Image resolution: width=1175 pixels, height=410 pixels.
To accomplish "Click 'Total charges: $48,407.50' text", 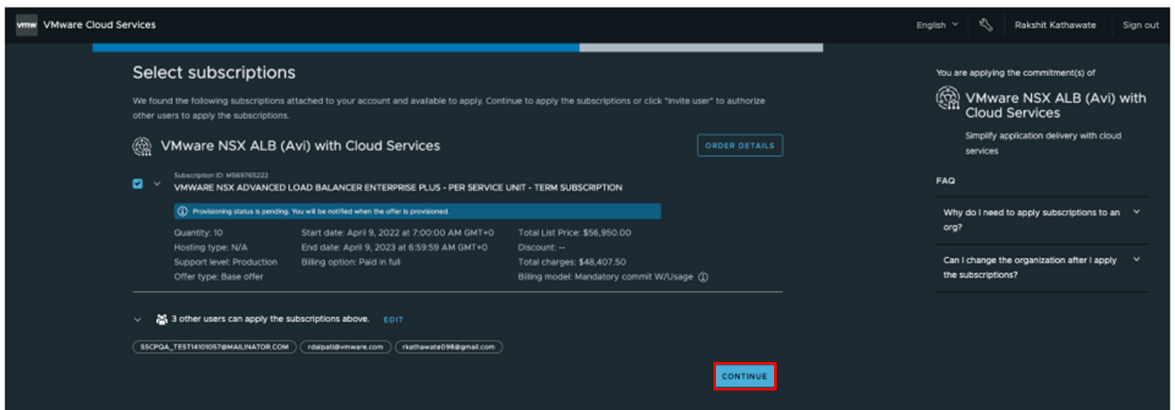I will coord(572,262).
